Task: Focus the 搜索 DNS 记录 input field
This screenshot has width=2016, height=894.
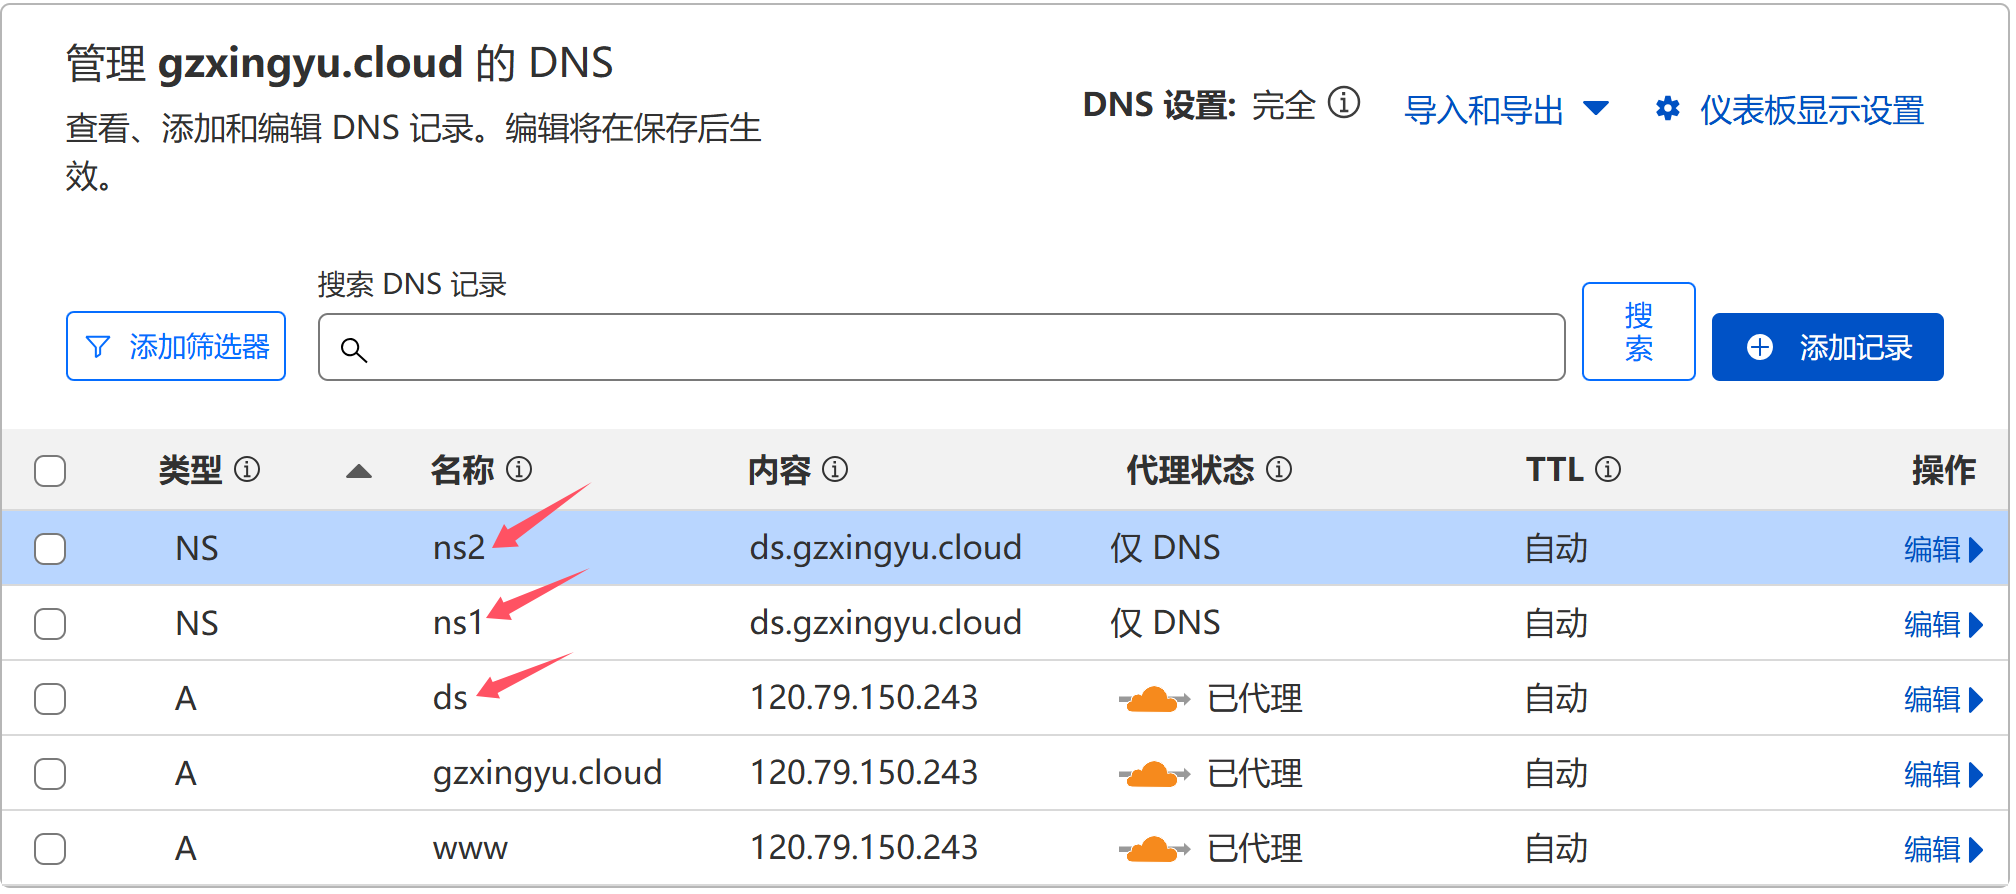Action: pos(941,347)
